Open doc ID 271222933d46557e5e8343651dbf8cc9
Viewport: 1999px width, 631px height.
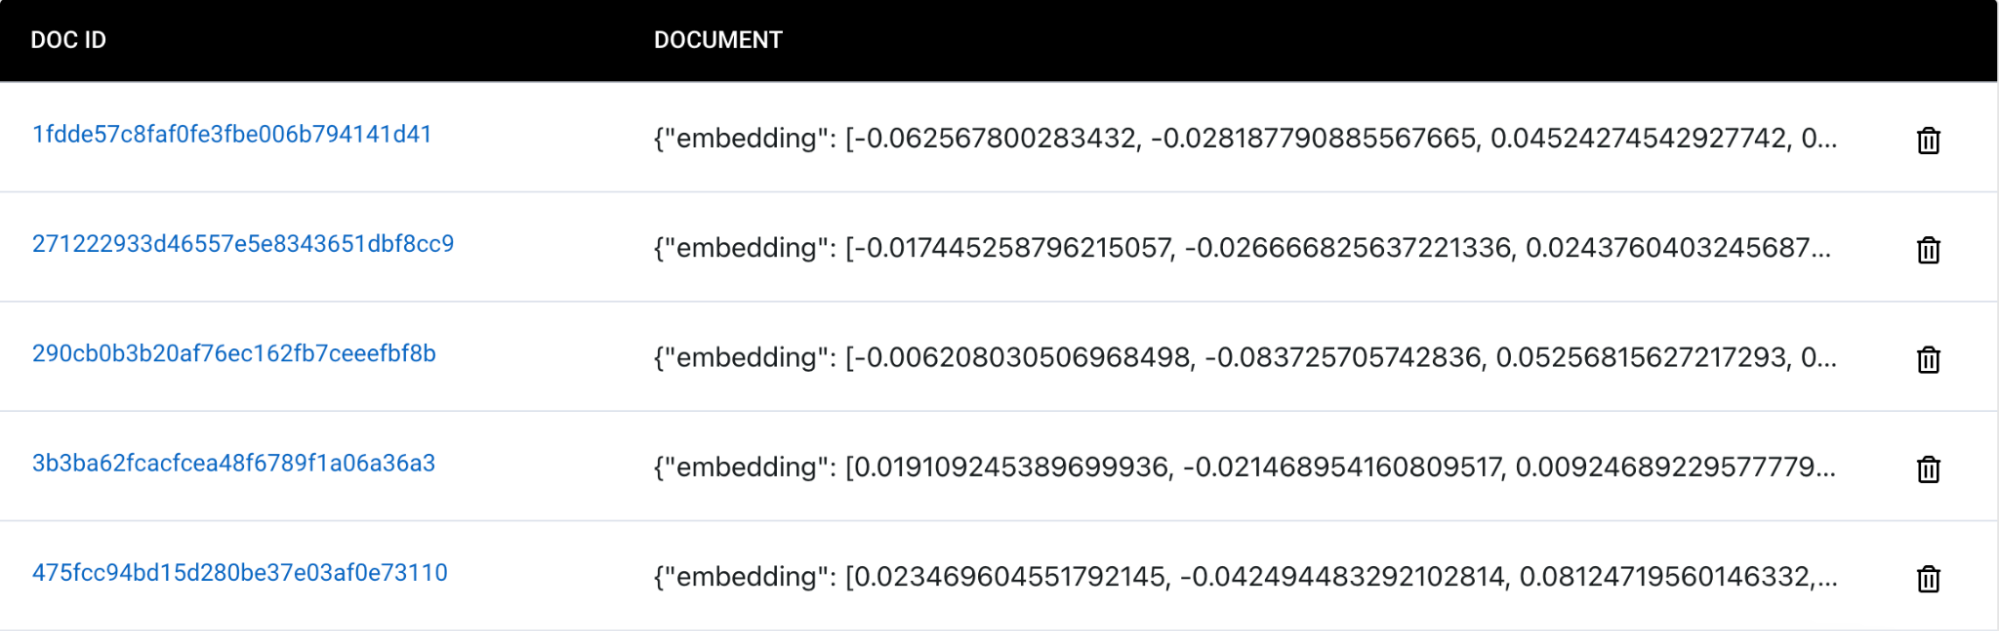click(243, 244)
